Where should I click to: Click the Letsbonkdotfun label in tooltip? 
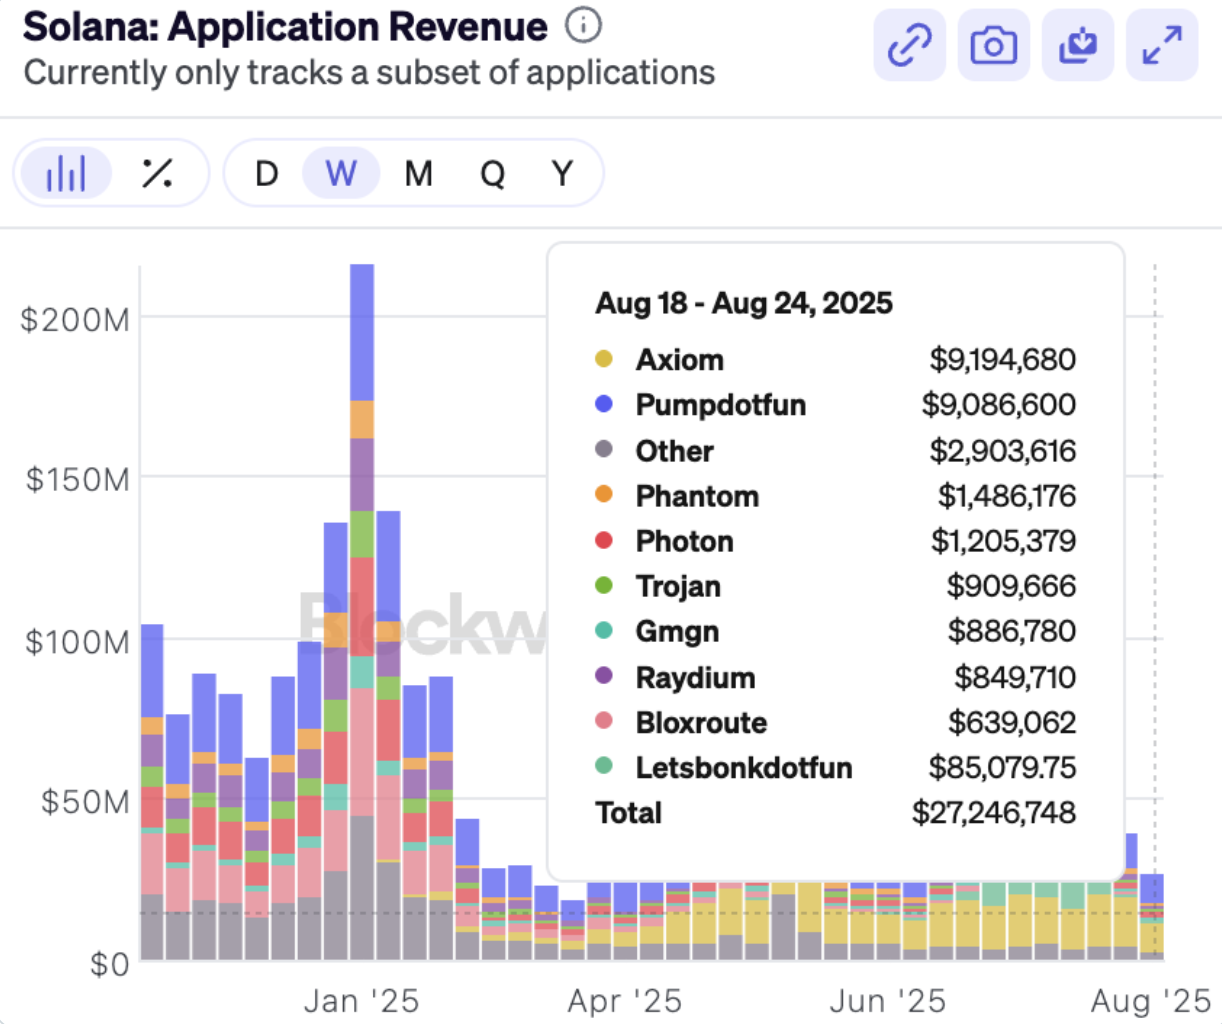[744, 768]
